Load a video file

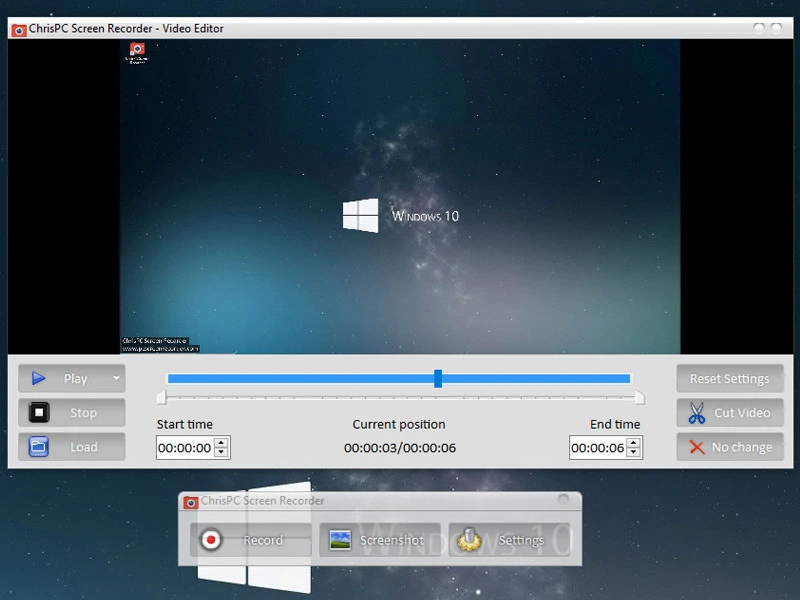[71, 447]
